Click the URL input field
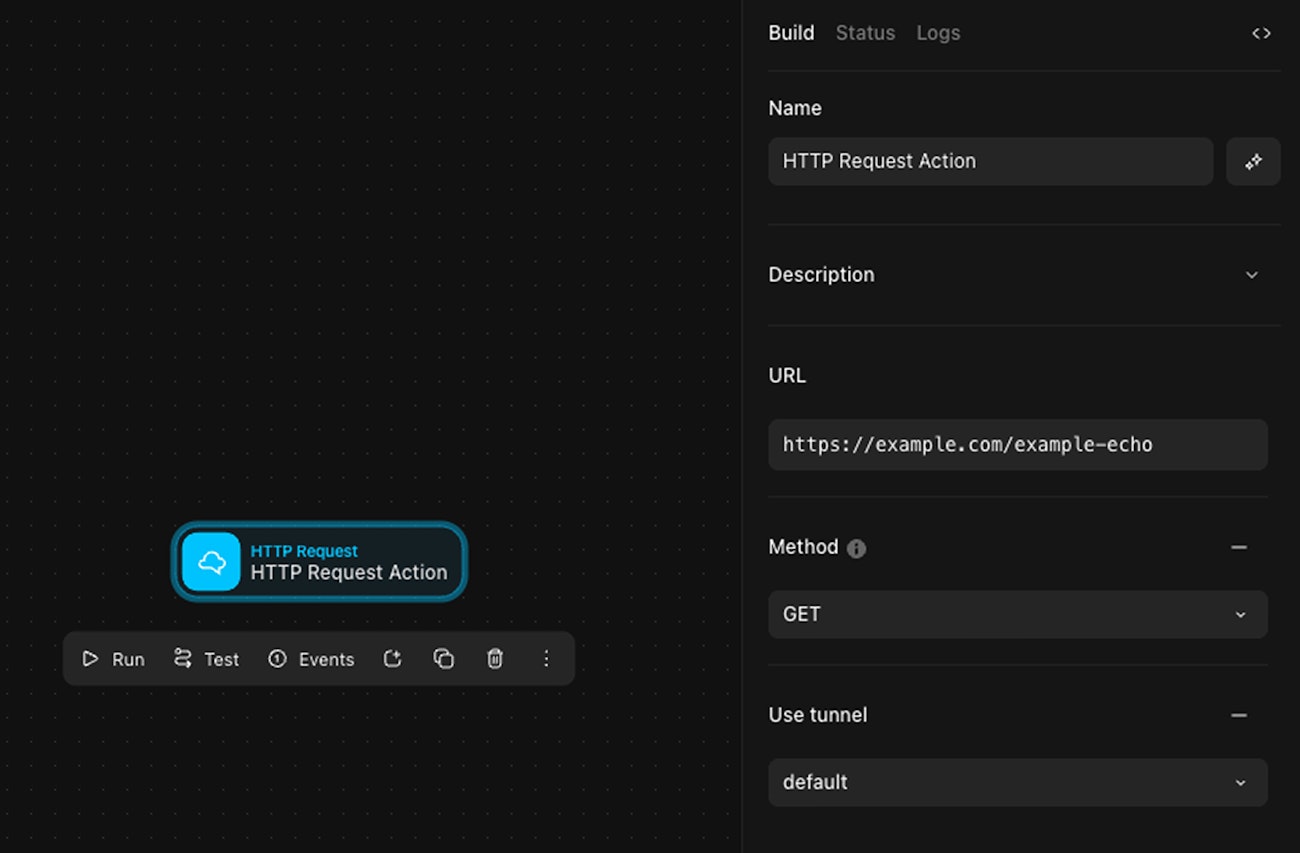The image size is (1300, 853). tap(1017, 445)
